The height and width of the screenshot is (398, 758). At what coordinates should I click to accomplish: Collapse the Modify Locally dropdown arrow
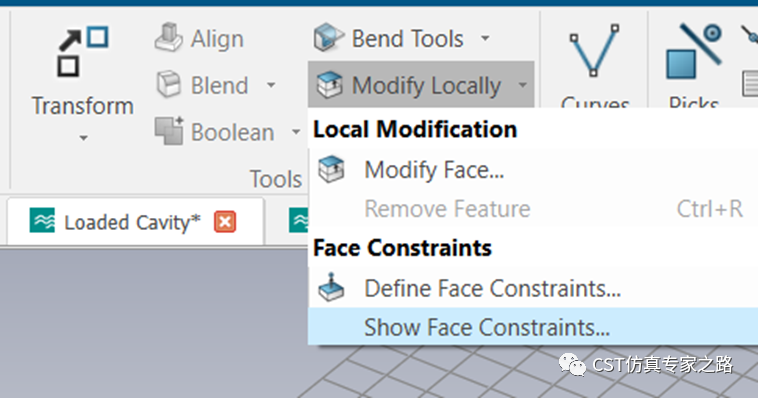point(523,85)
